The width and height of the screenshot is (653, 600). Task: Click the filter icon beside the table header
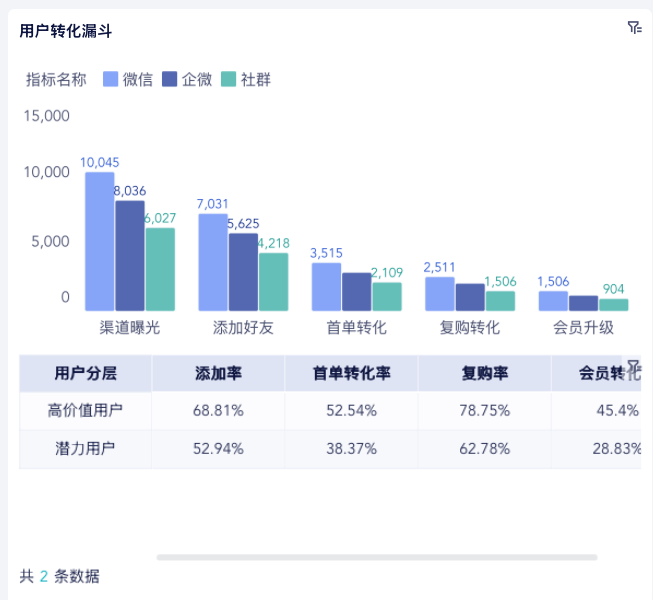click(633, 365)
